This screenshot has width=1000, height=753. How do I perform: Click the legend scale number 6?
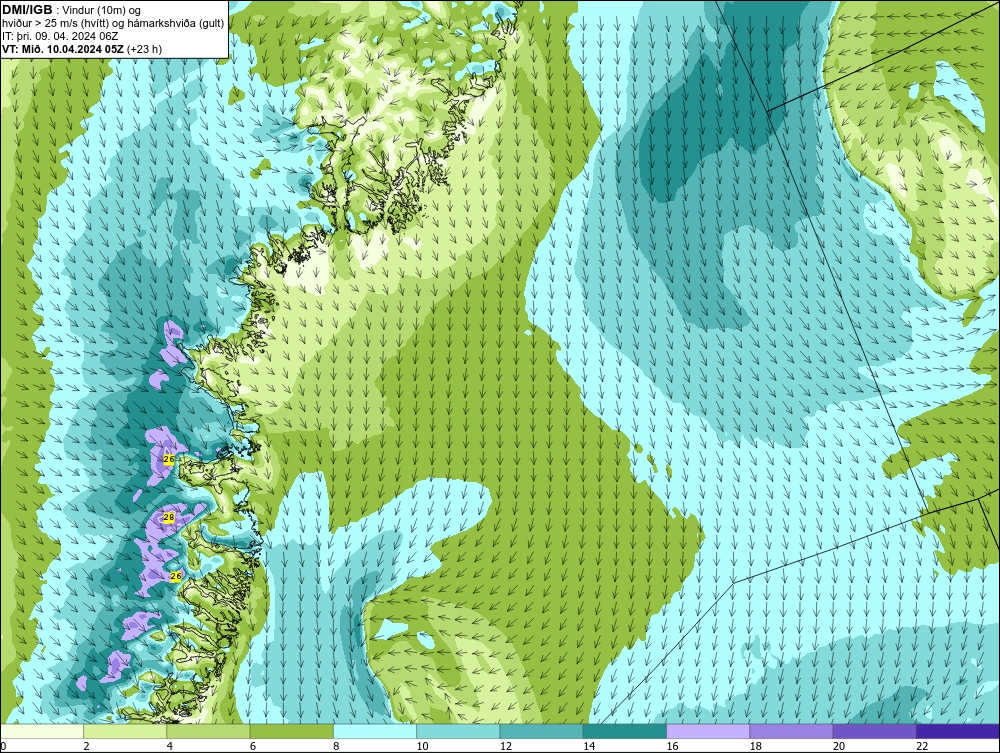[253, 747]
